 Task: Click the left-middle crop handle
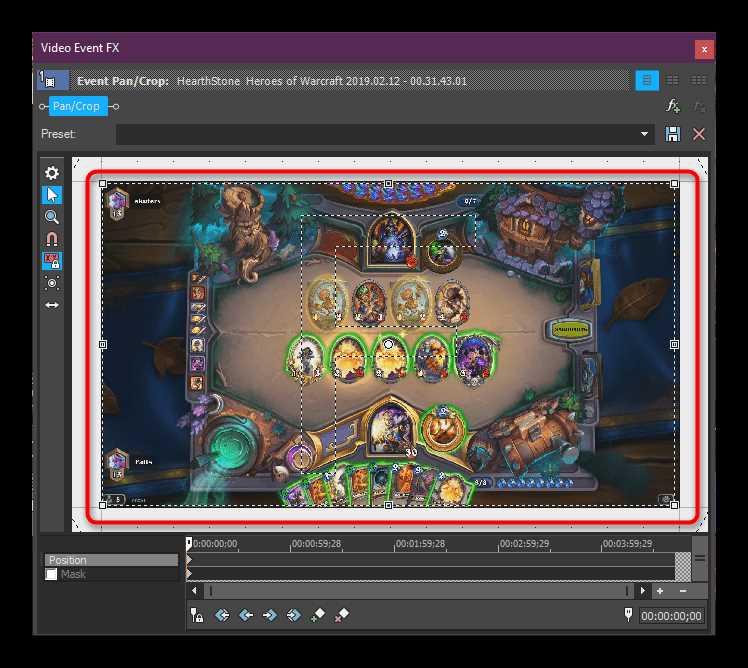[x=103, y=344]
